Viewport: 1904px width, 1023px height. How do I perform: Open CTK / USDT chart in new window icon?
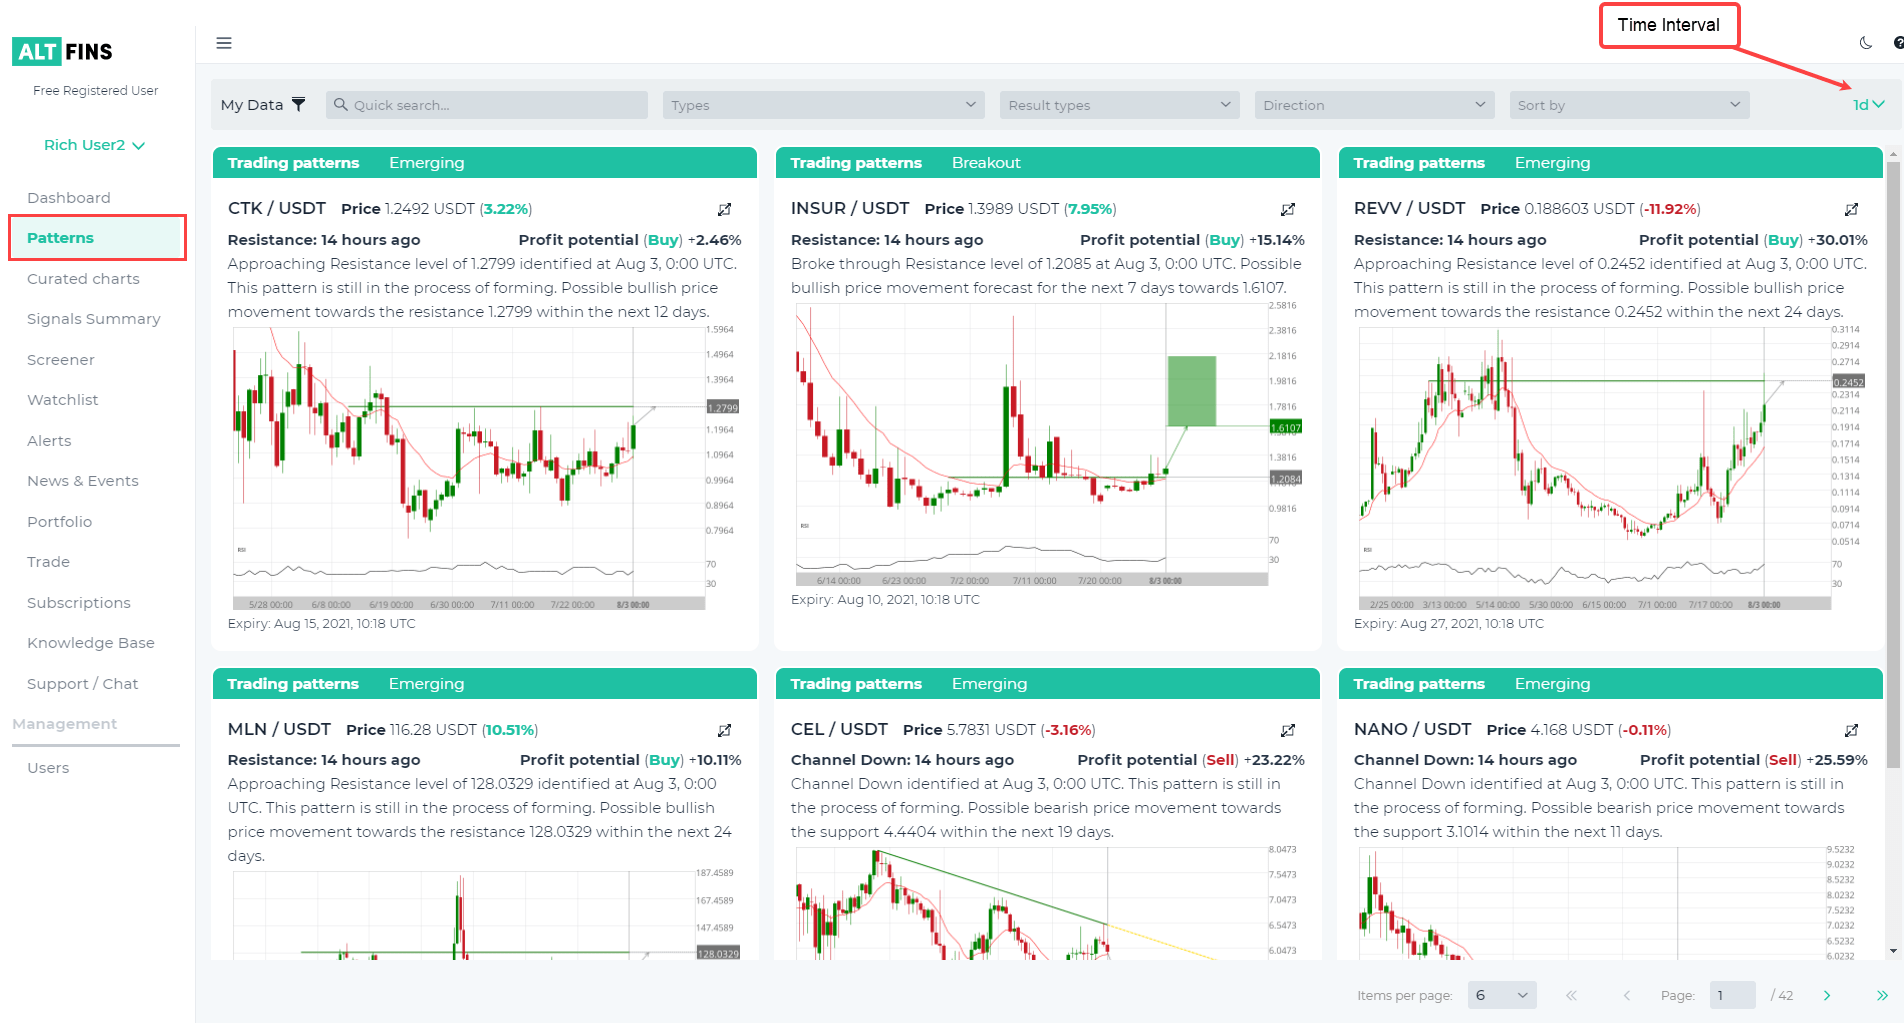[725, 209]
